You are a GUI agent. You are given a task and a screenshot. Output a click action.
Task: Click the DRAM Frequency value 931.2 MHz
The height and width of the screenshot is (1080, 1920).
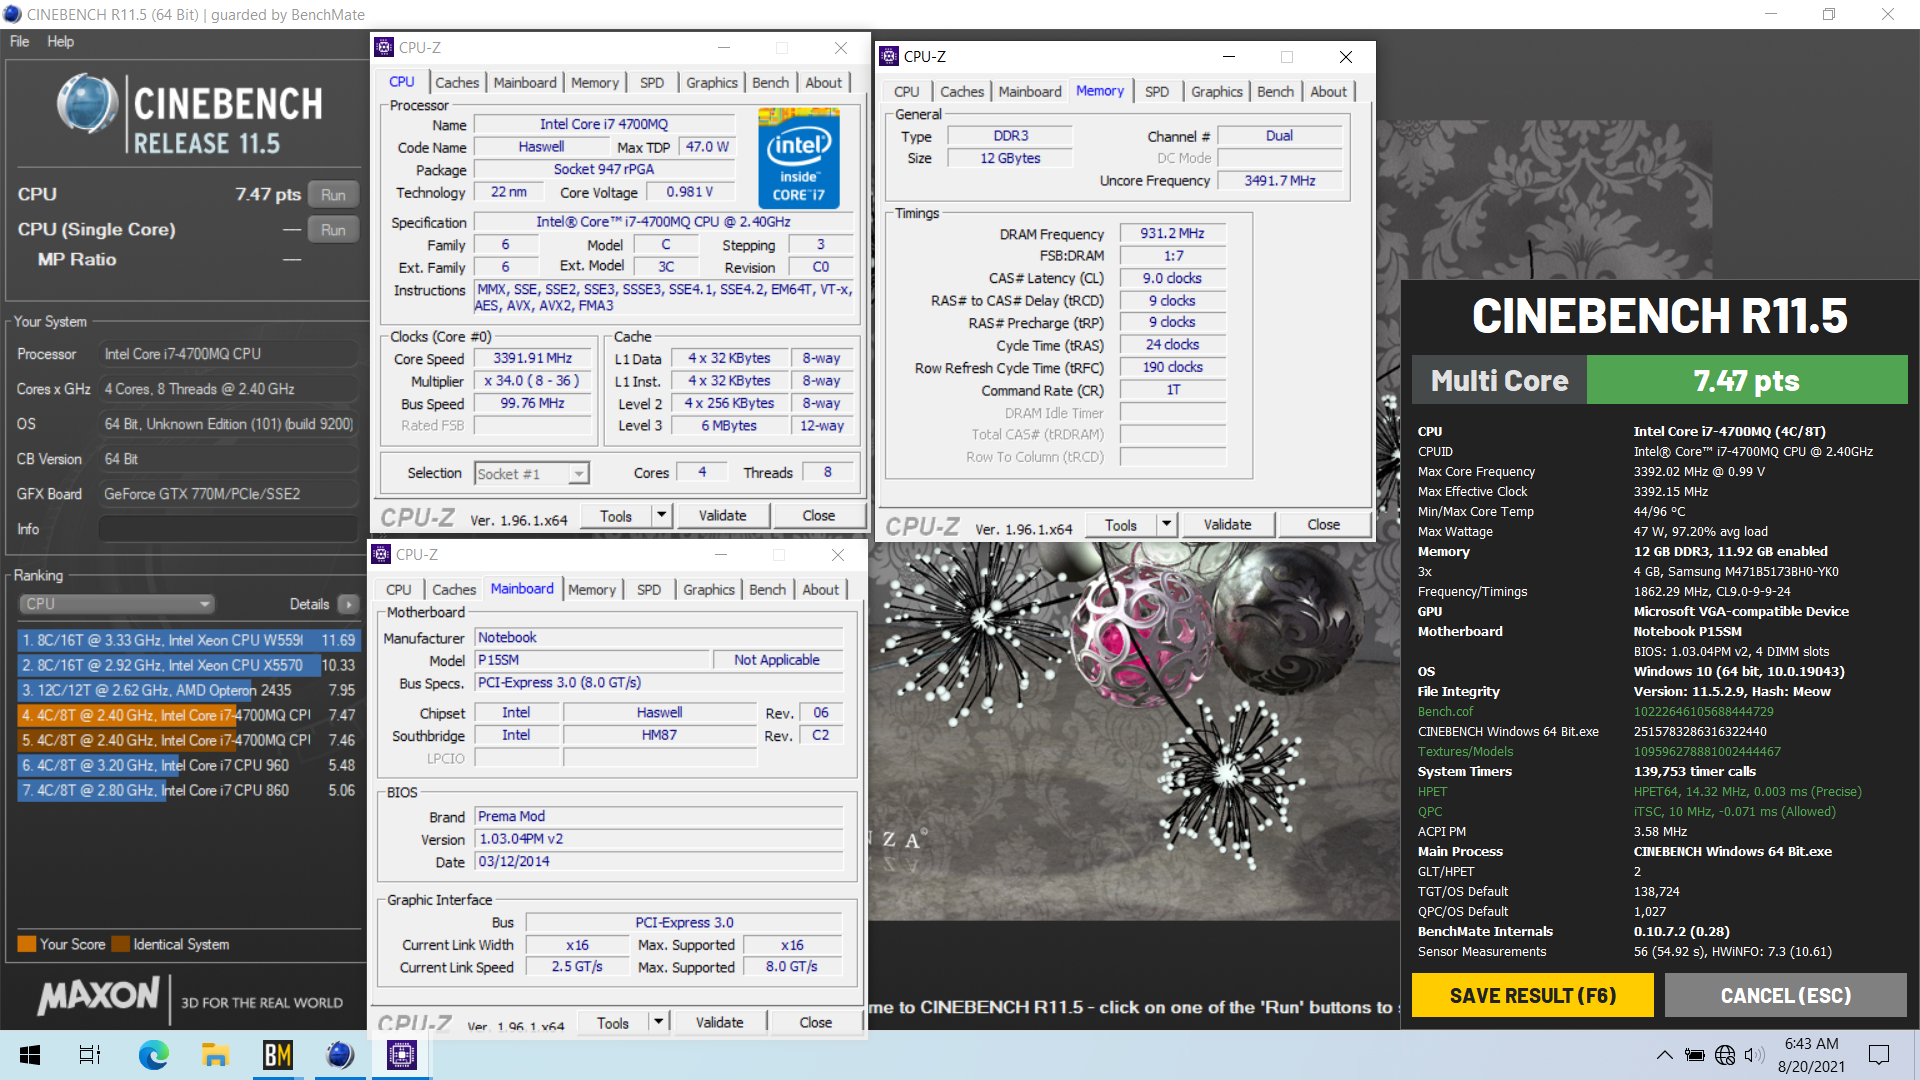(x=1172, y=234)
